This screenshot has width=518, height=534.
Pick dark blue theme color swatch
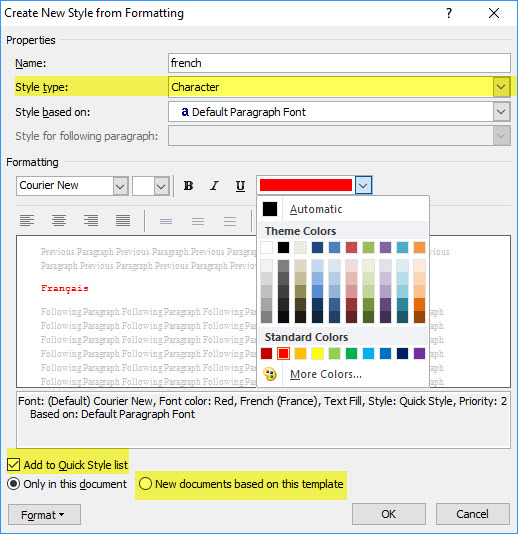pos(317,248)
